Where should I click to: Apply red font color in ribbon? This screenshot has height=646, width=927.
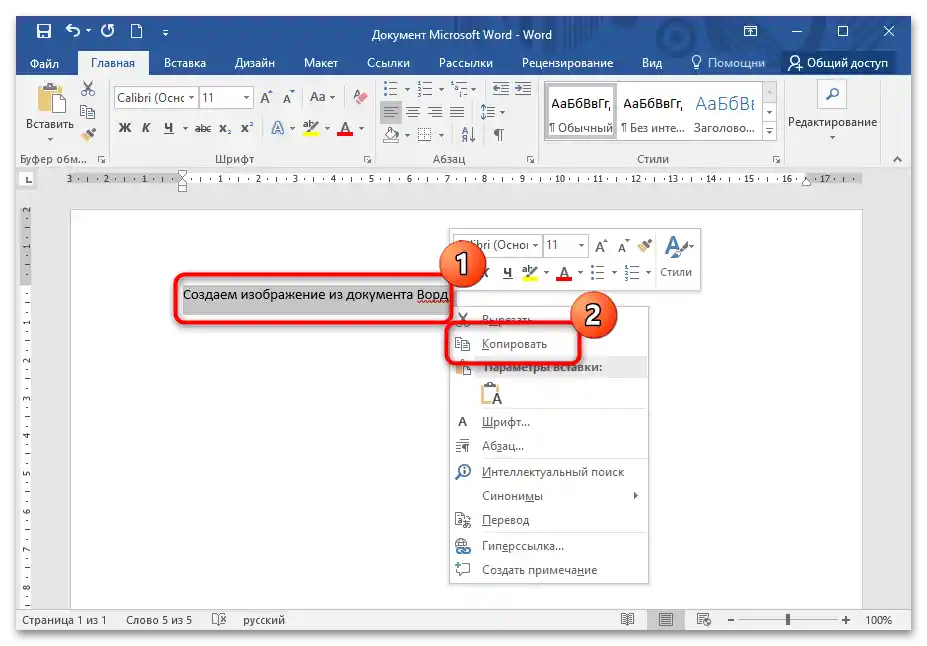coord(345,128)
